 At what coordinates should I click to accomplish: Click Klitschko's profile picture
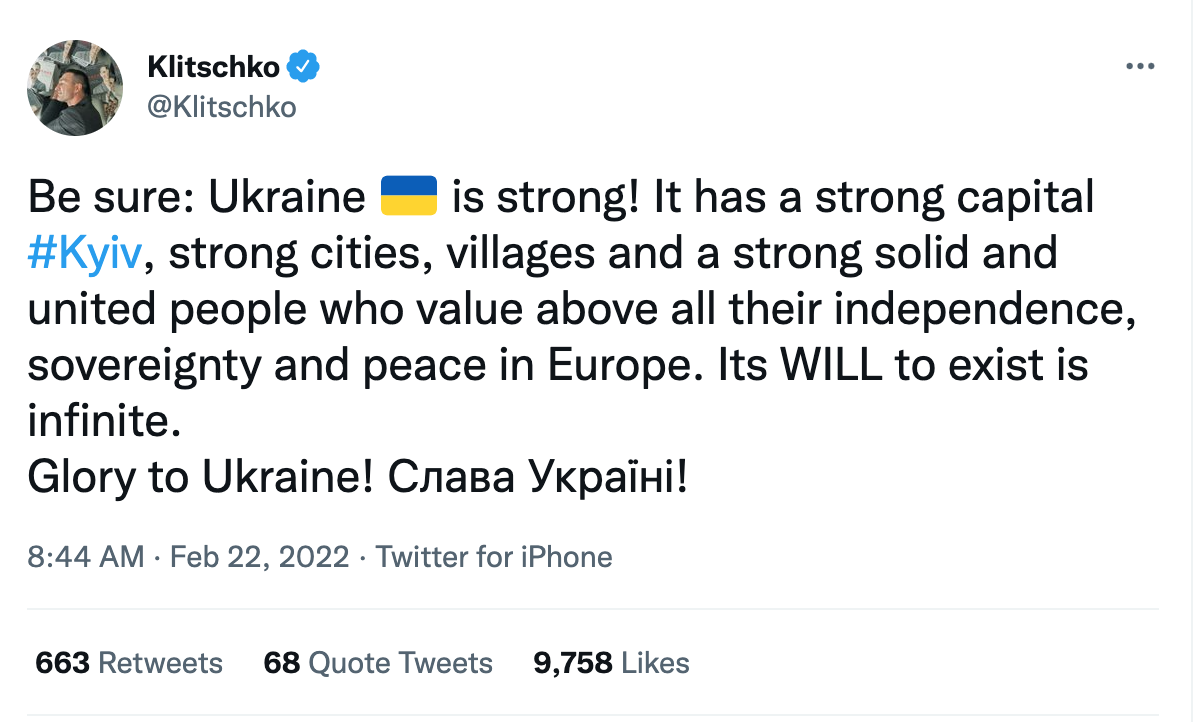tap(75, 88)
